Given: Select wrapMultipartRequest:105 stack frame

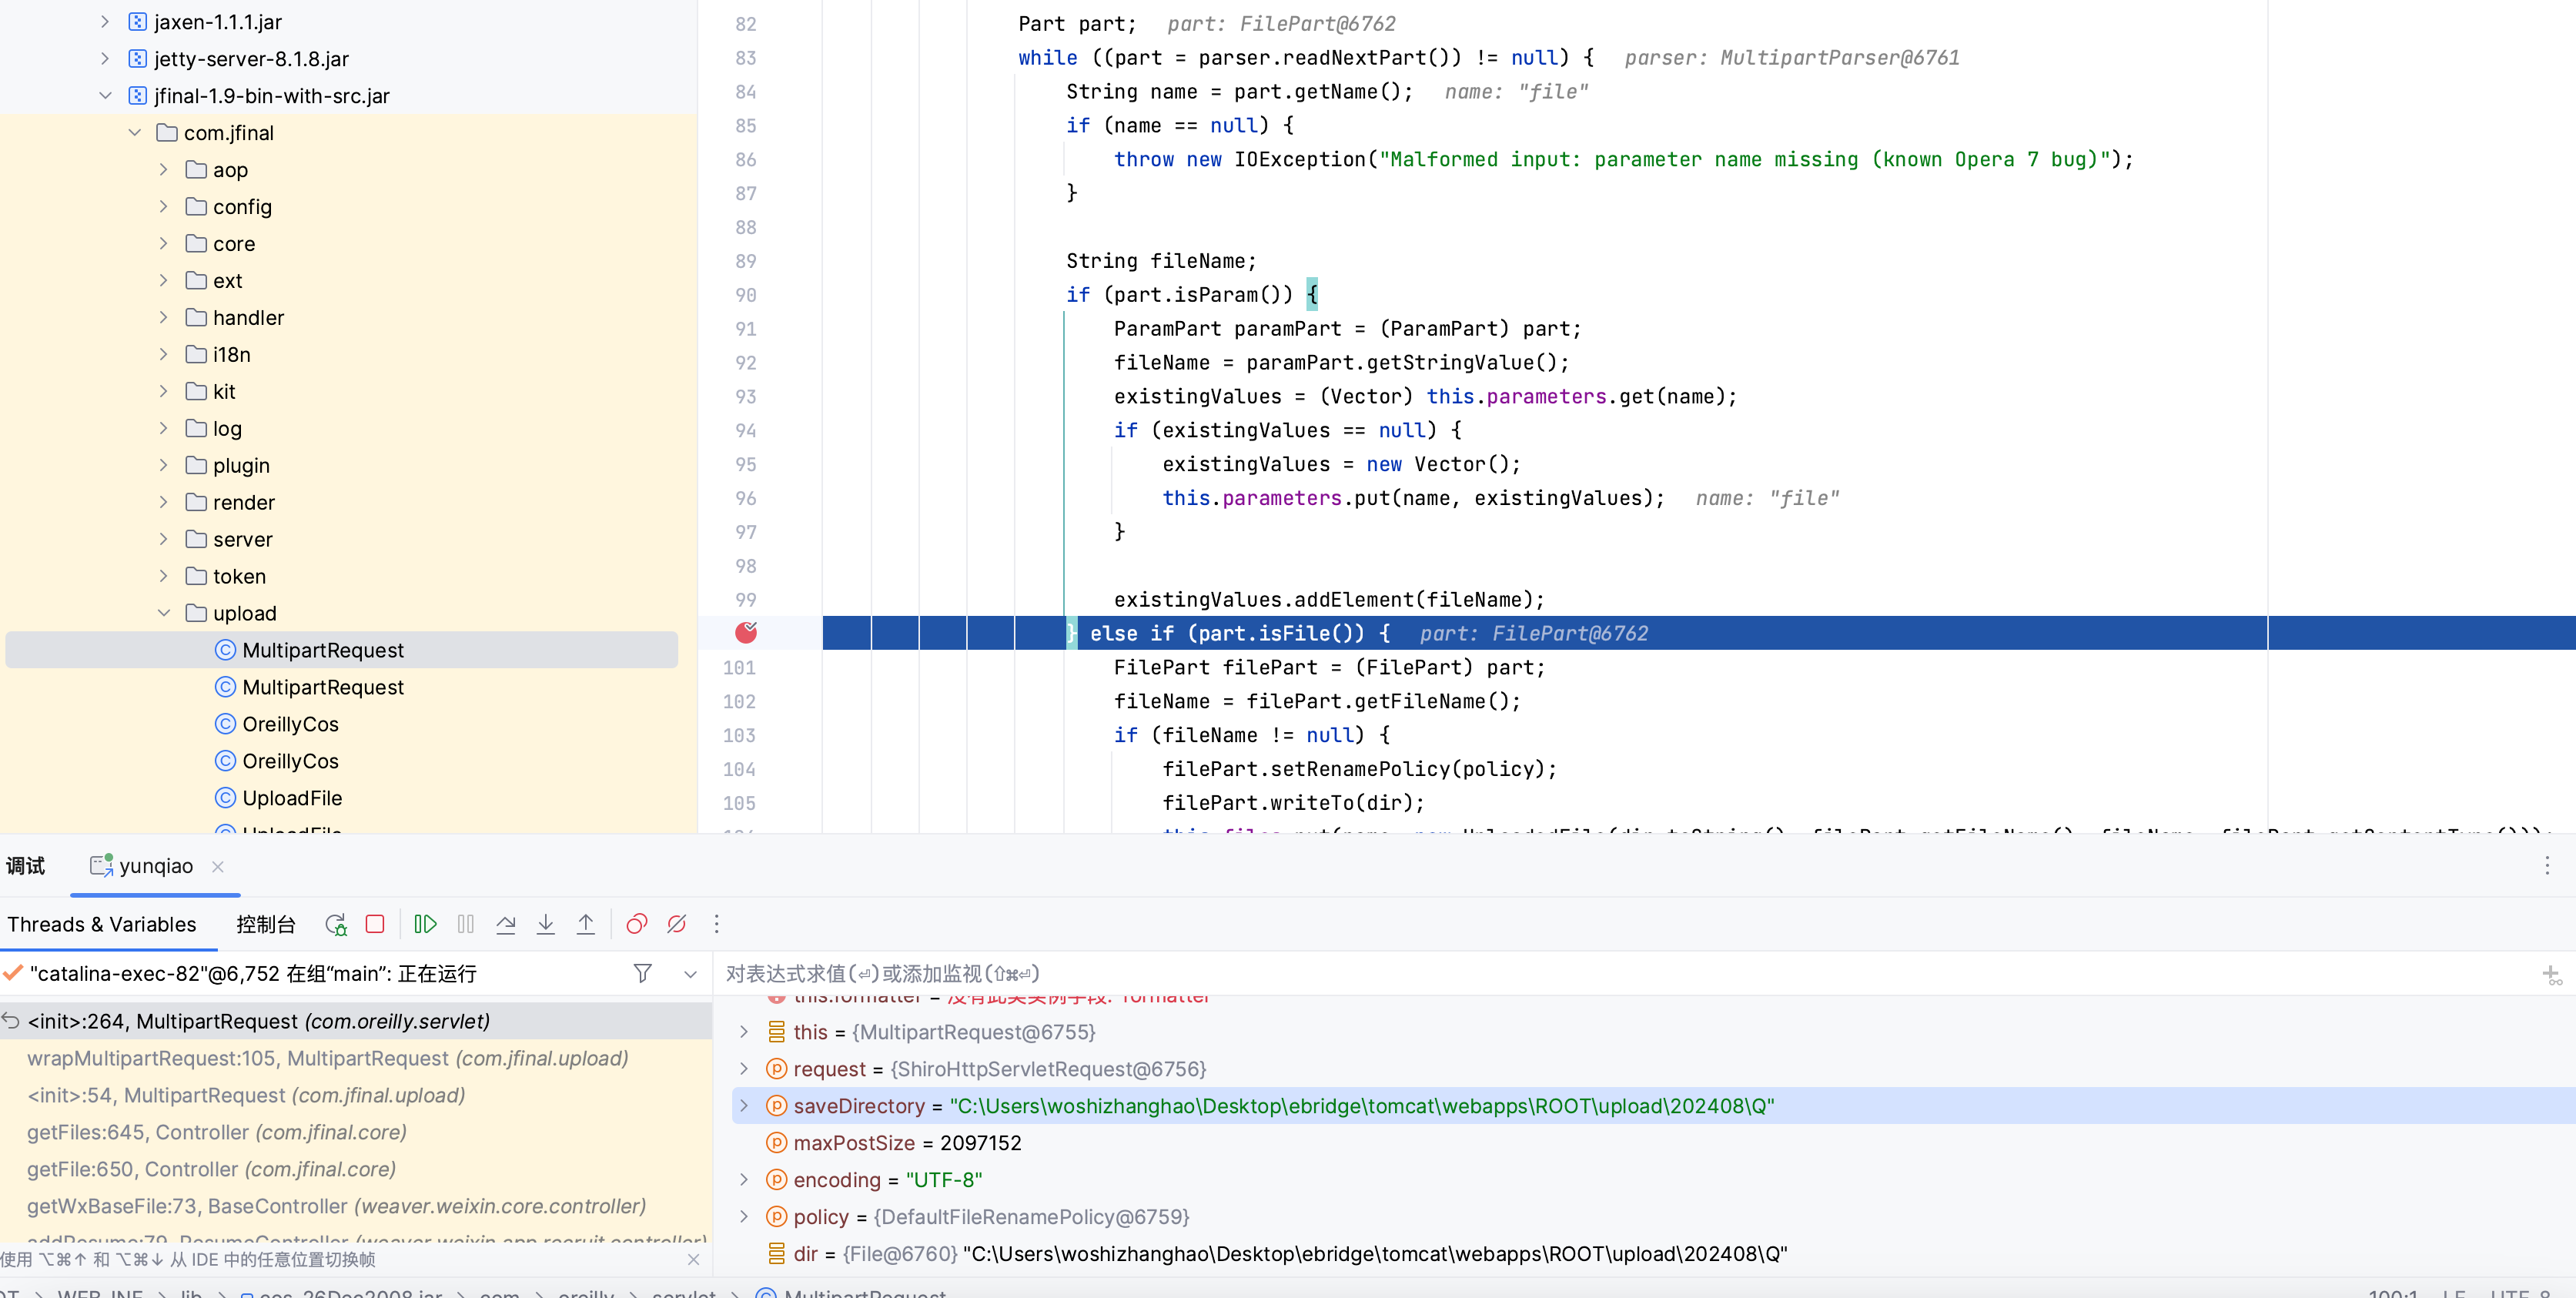Looking at the screenshot, I should (x=327, y=1058).
